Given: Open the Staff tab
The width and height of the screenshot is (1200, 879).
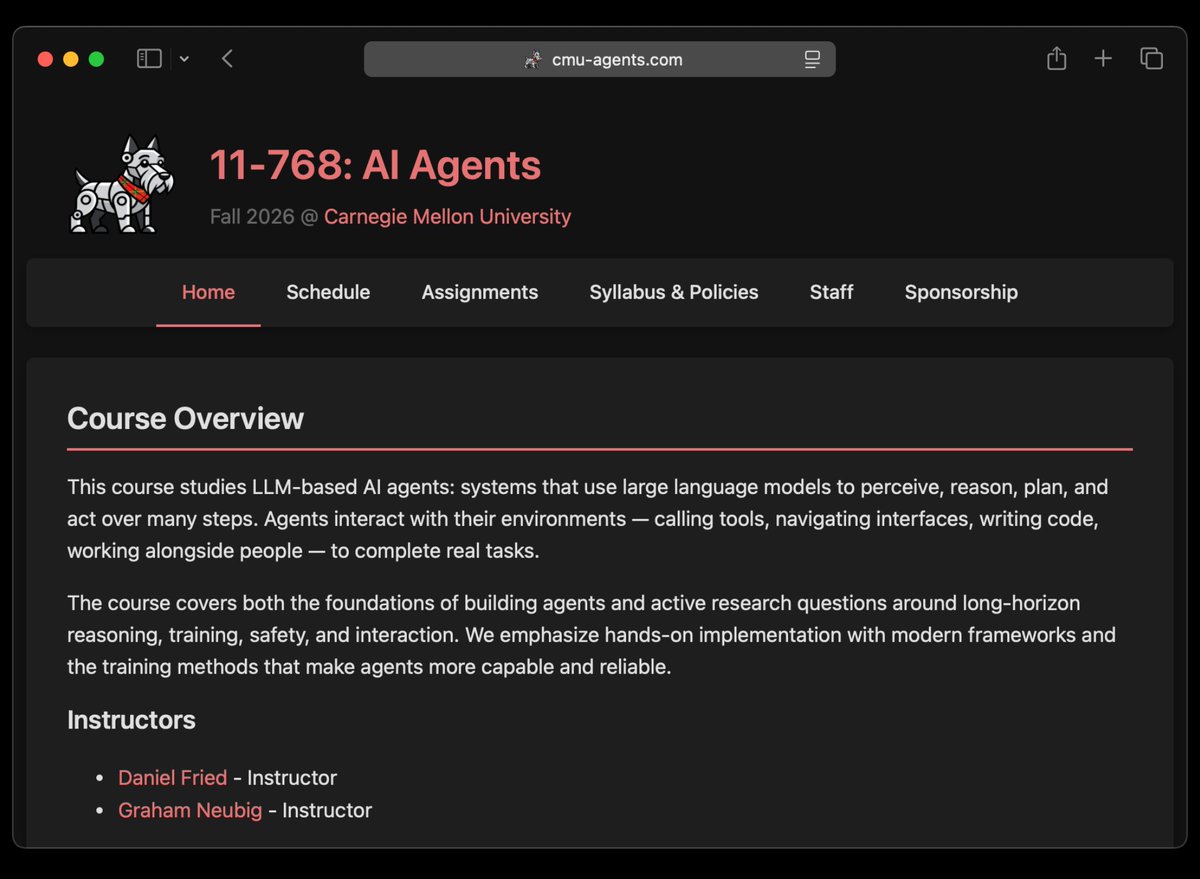Looking at the screenshot, I should 832,292.
